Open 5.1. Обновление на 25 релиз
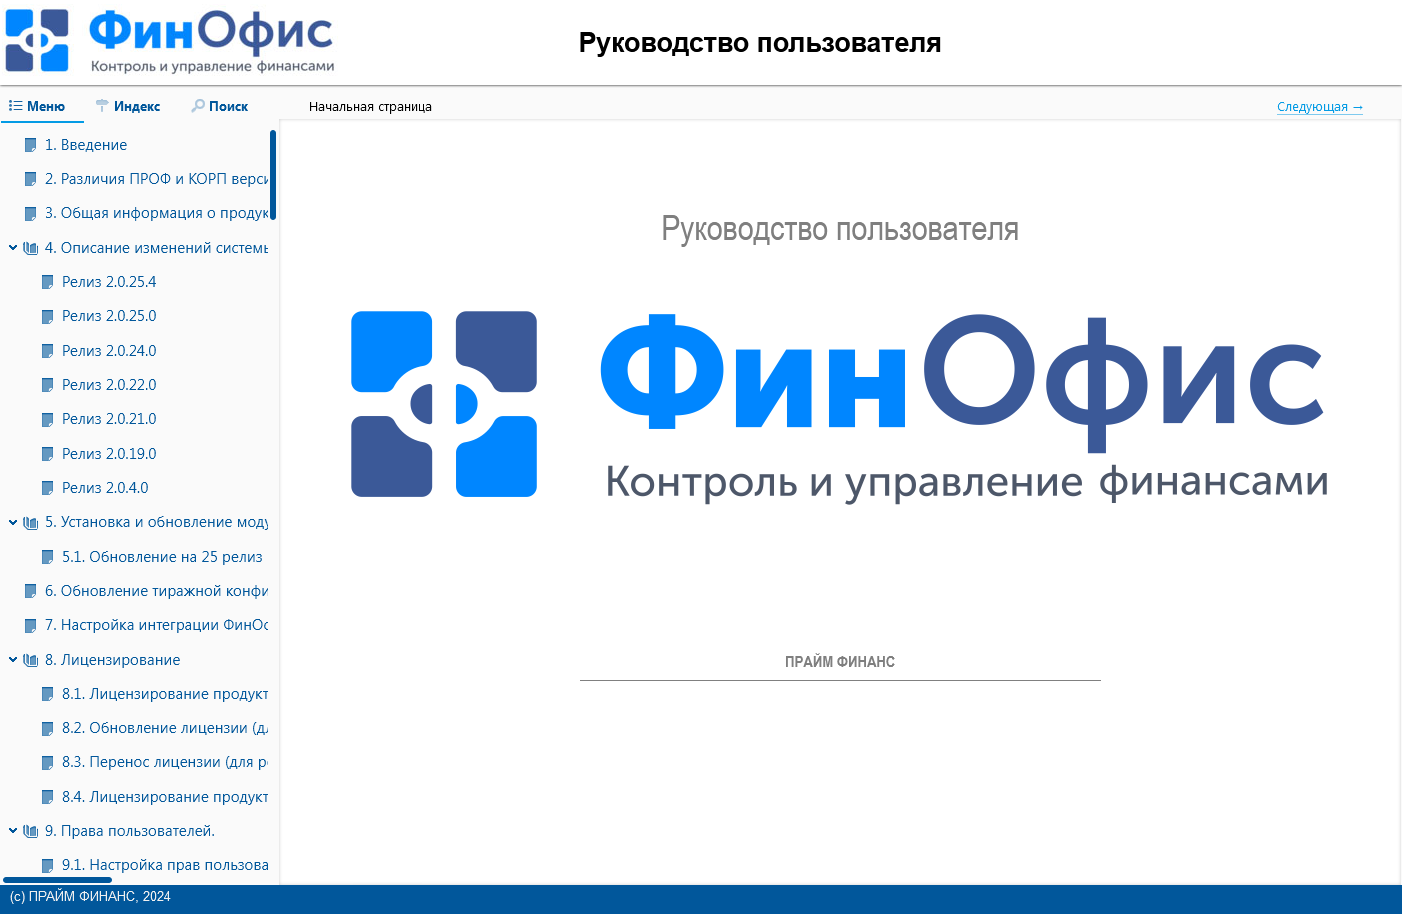The image size is (1402, 914). click(162, 557)
